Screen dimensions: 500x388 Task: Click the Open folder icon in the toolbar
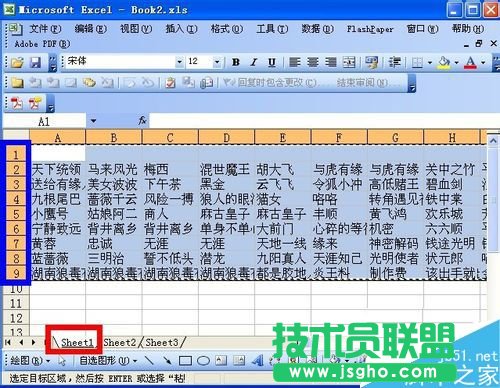coord(17,62)
